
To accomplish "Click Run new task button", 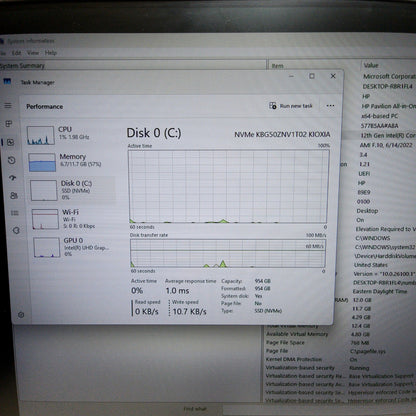I will [291, 106].
